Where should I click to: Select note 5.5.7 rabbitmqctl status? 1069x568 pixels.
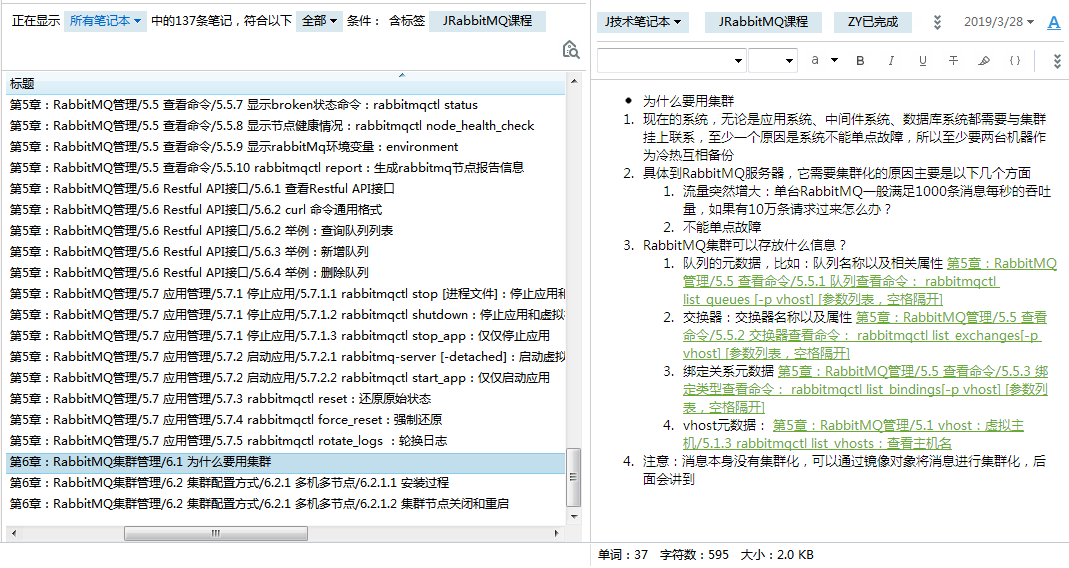click(286, 105)
